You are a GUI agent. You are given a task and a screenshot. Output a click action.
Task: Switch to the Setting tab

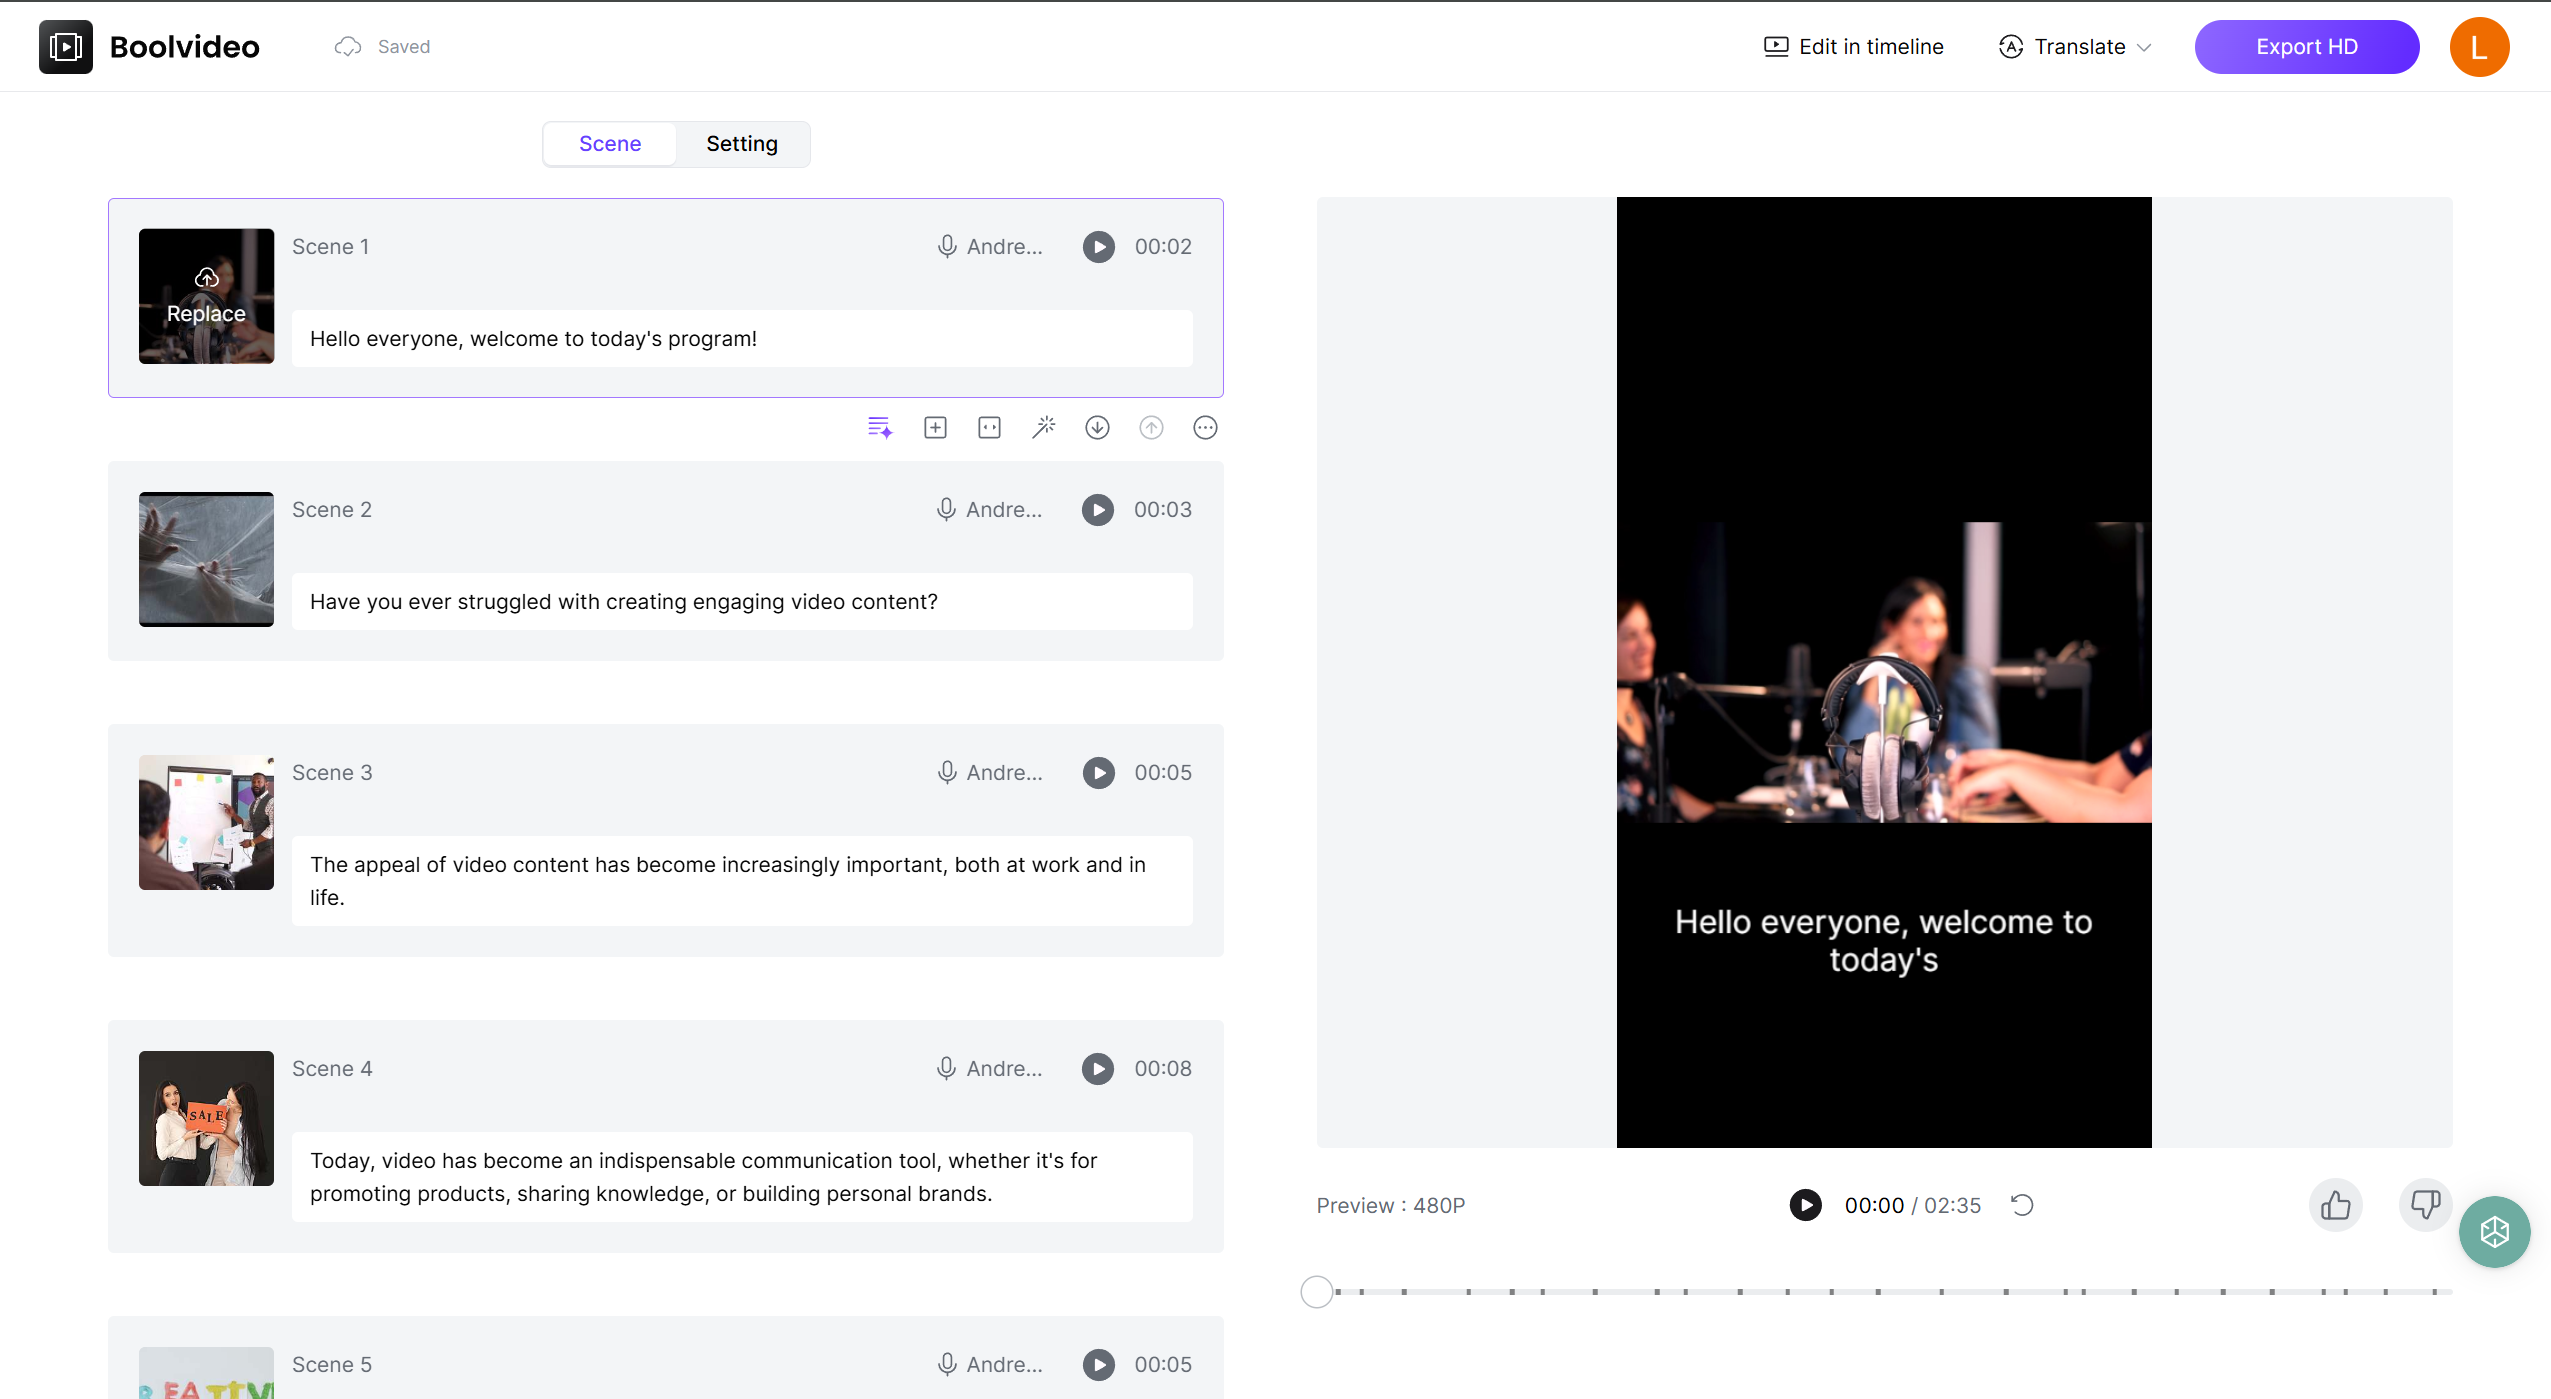click(742, 144)
